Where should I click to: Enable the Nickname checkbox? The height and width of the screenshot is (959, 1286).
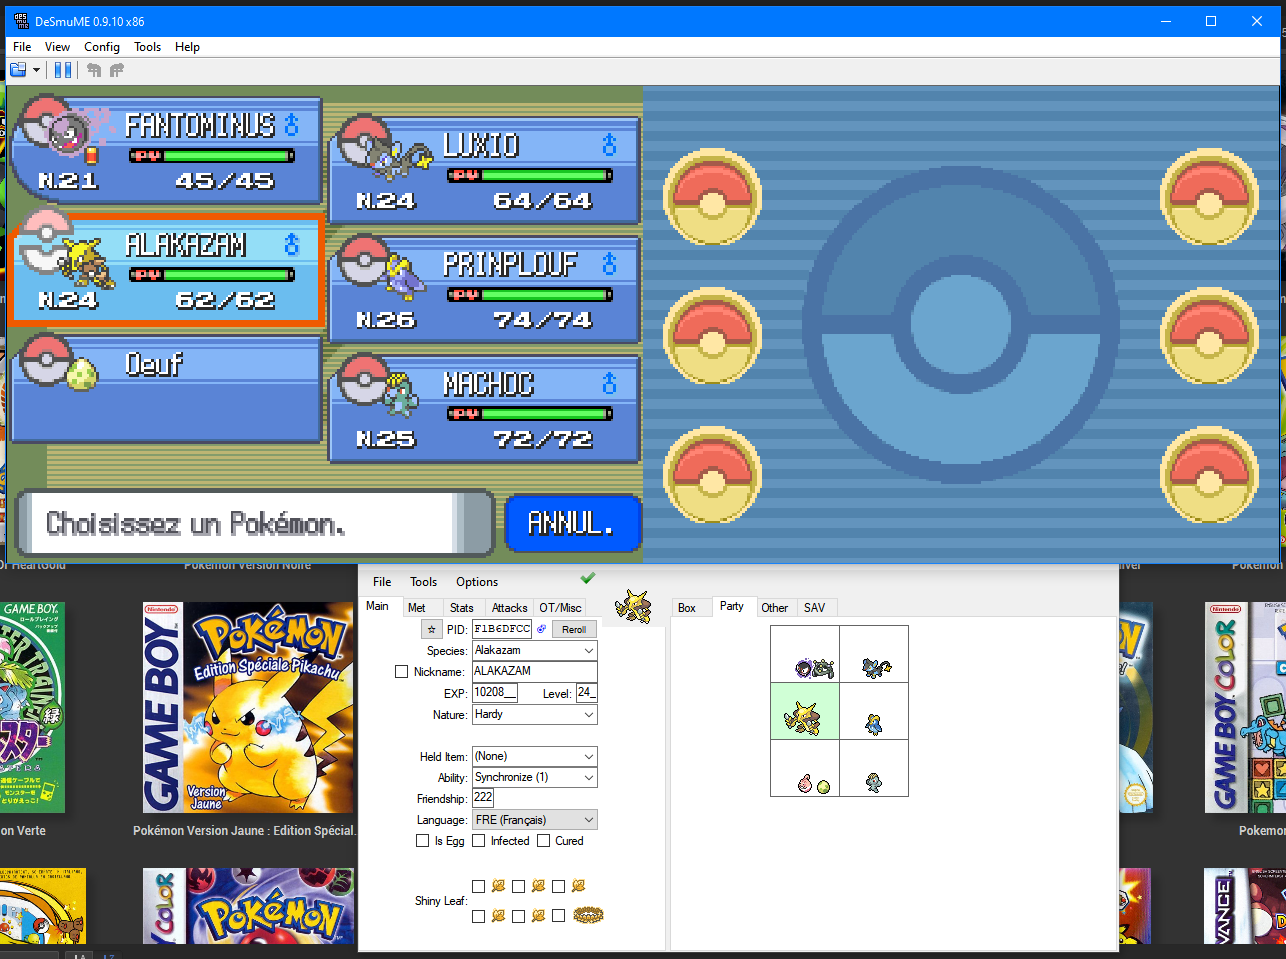coord(402,672)
